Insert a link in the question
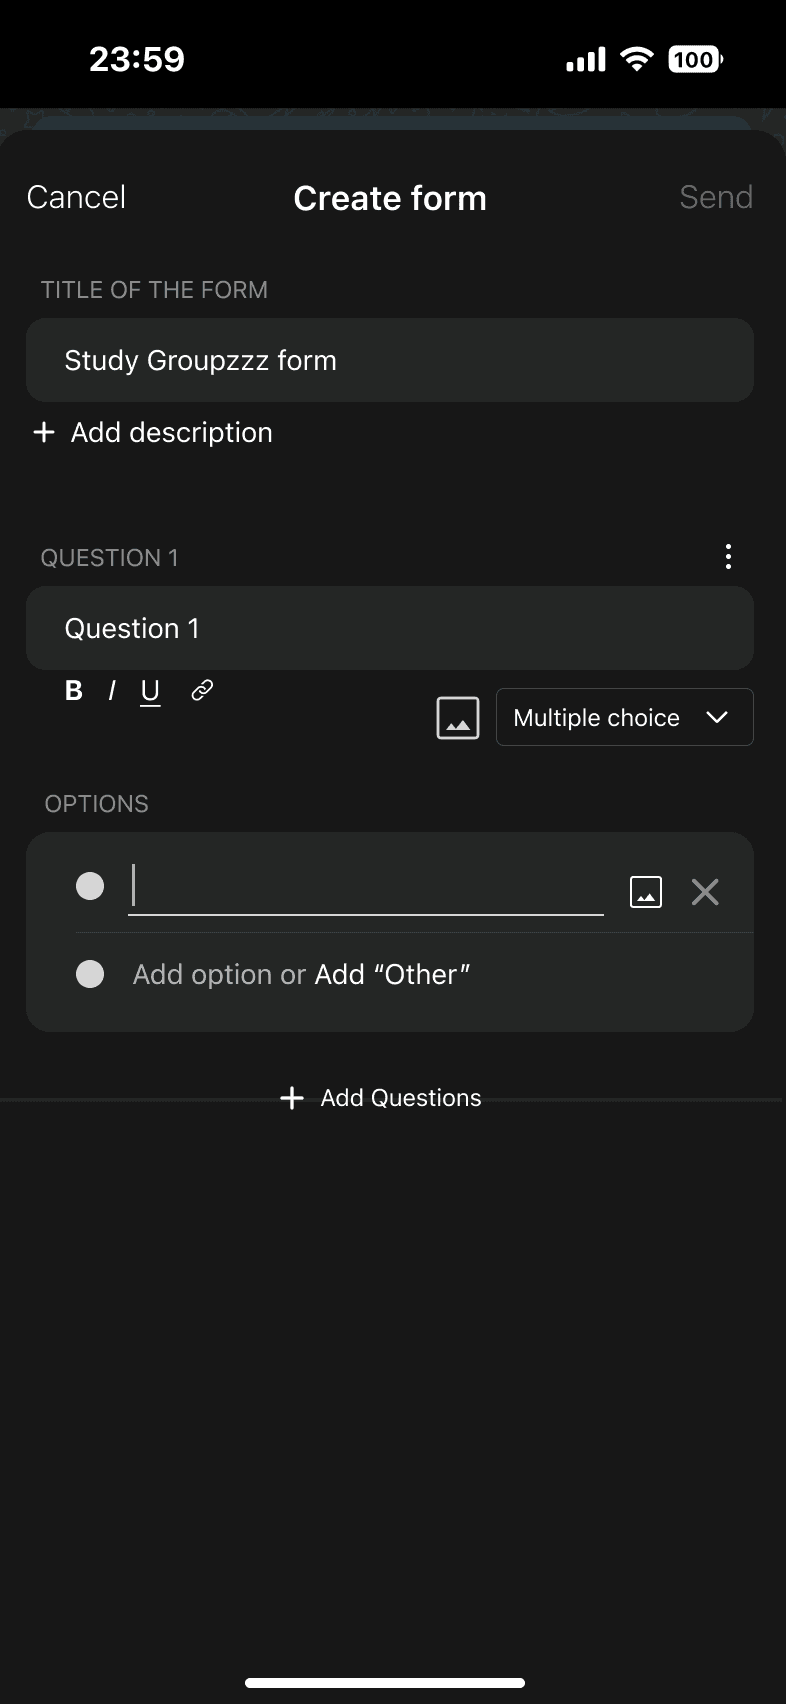 202,690
